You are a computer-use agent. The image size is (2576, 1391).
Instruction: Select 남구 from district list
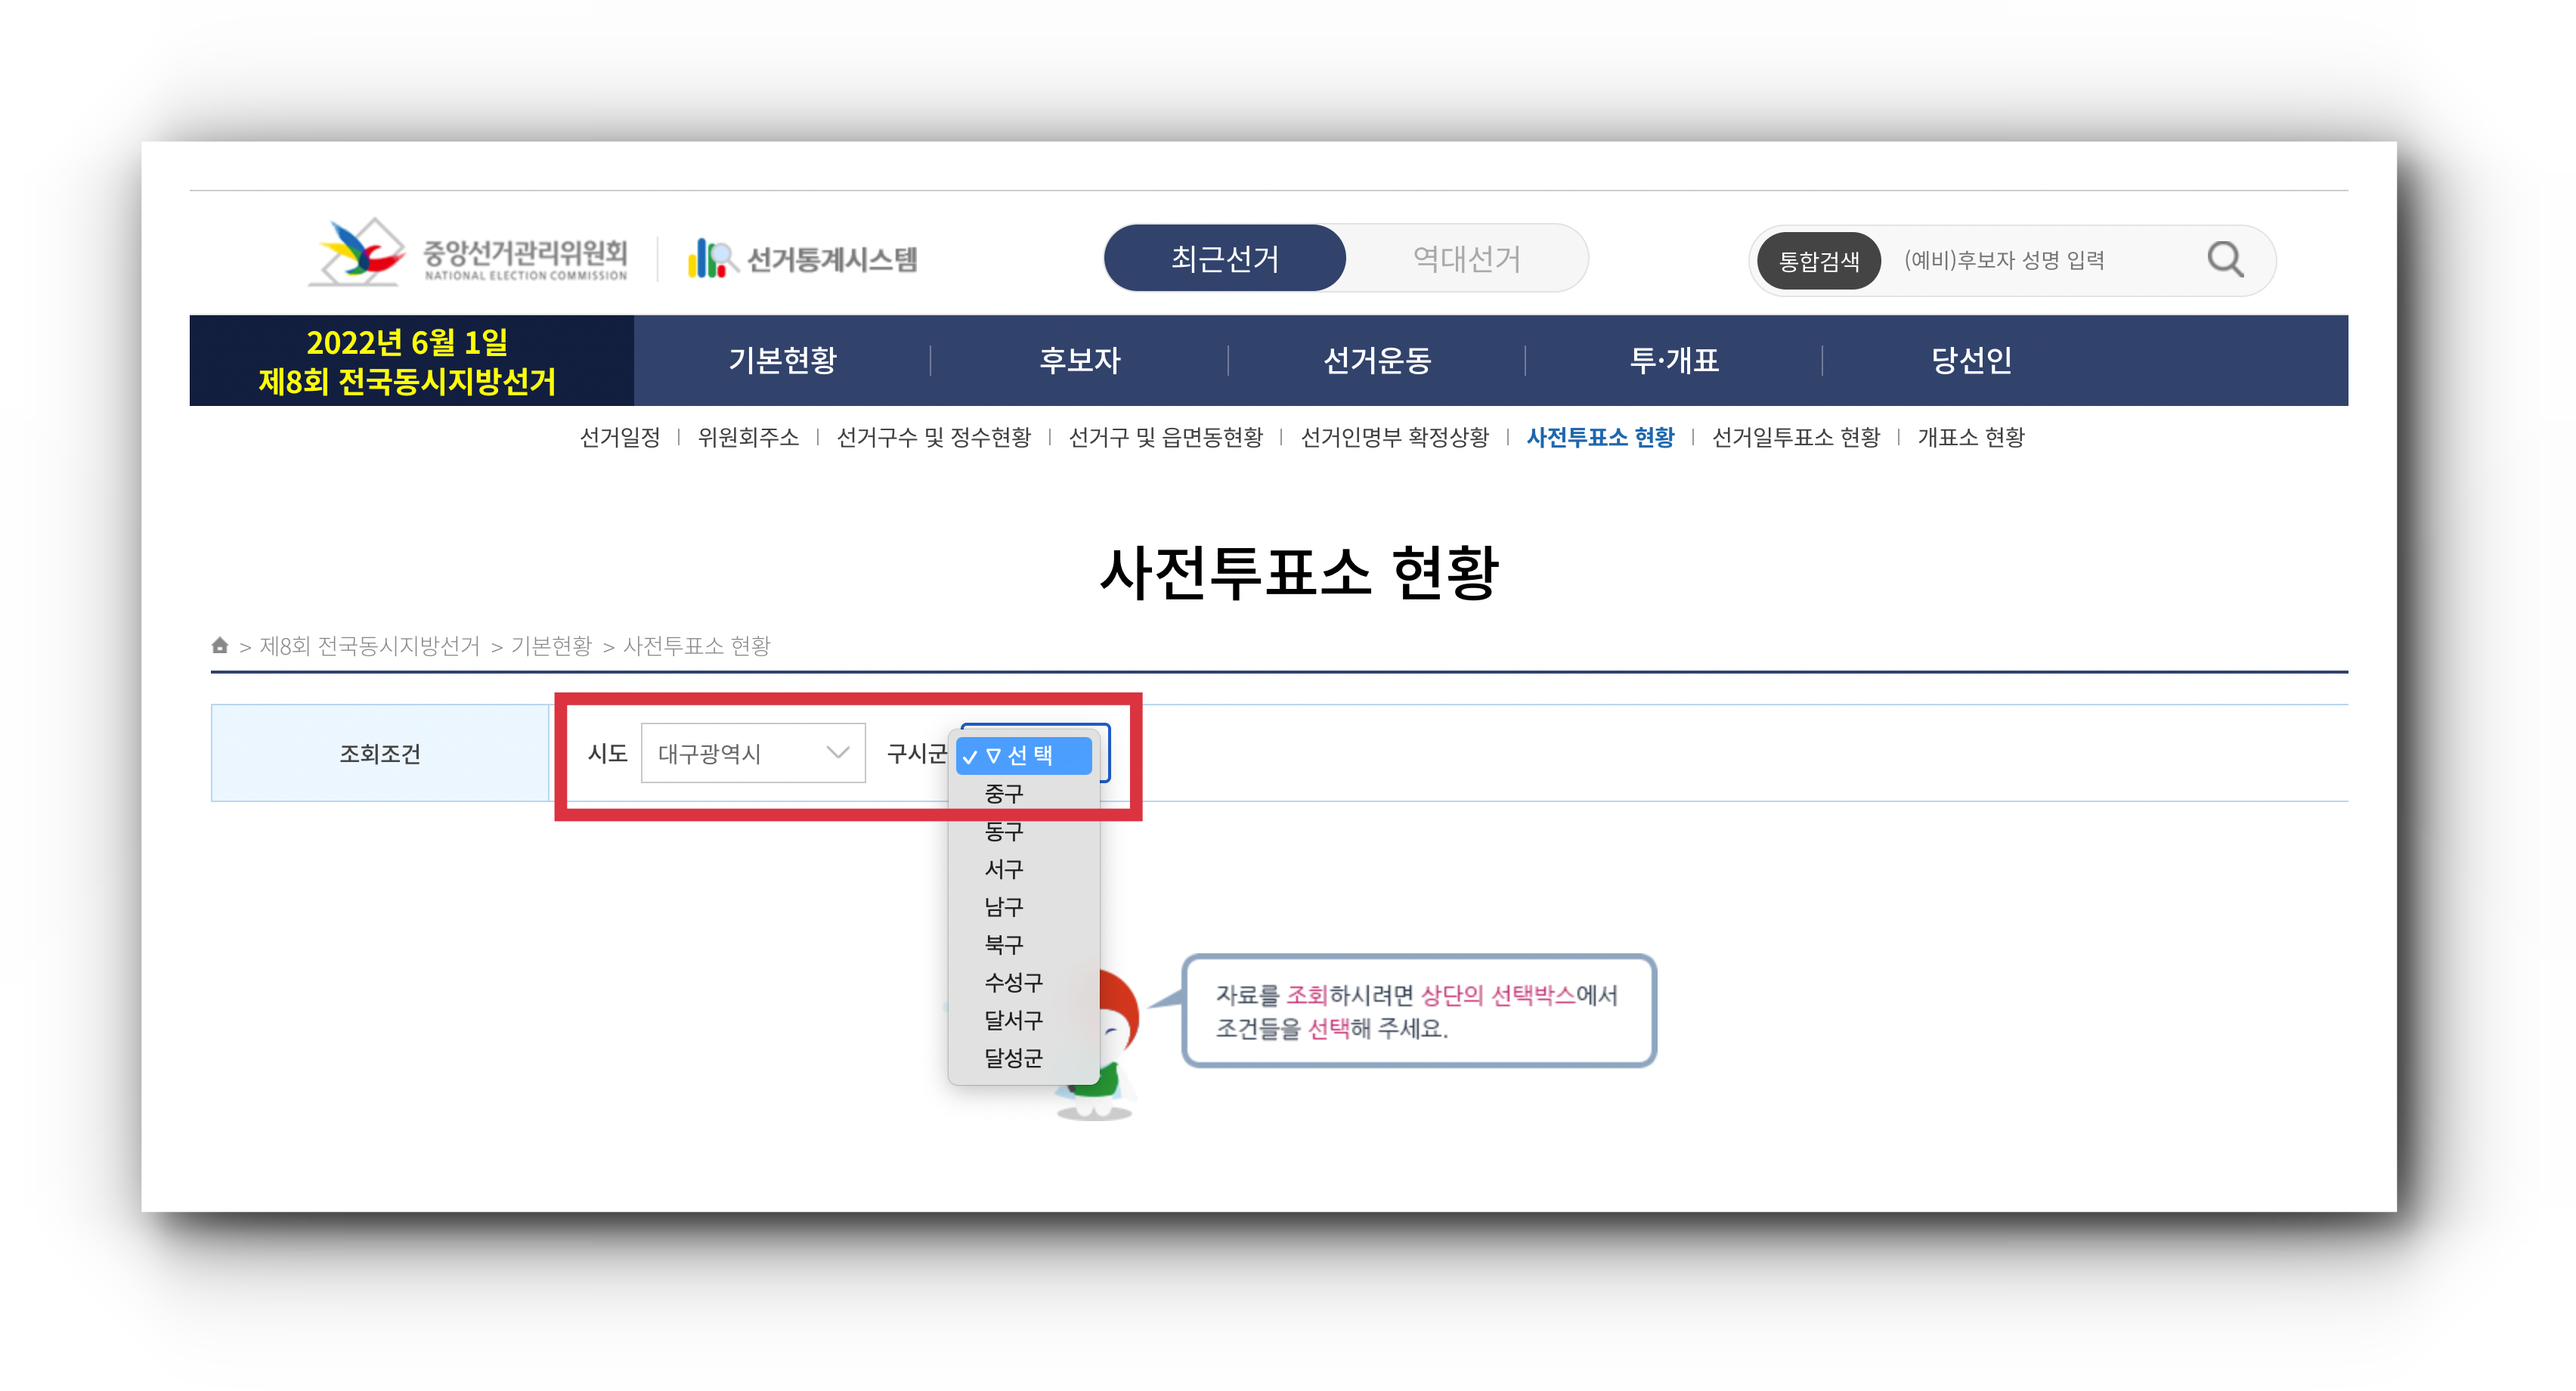coord(1024,907)
